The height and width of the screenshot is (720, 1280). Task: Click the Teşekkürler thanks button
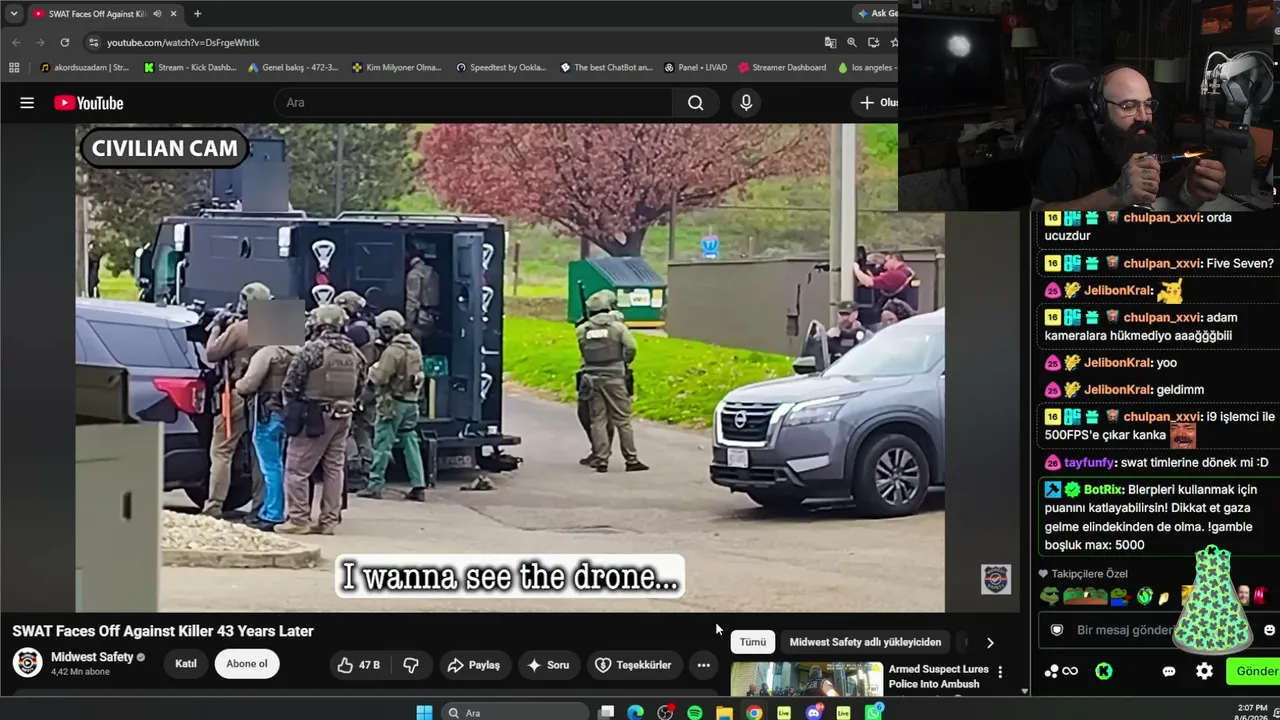pyautogui.click(x=633, y=665)
